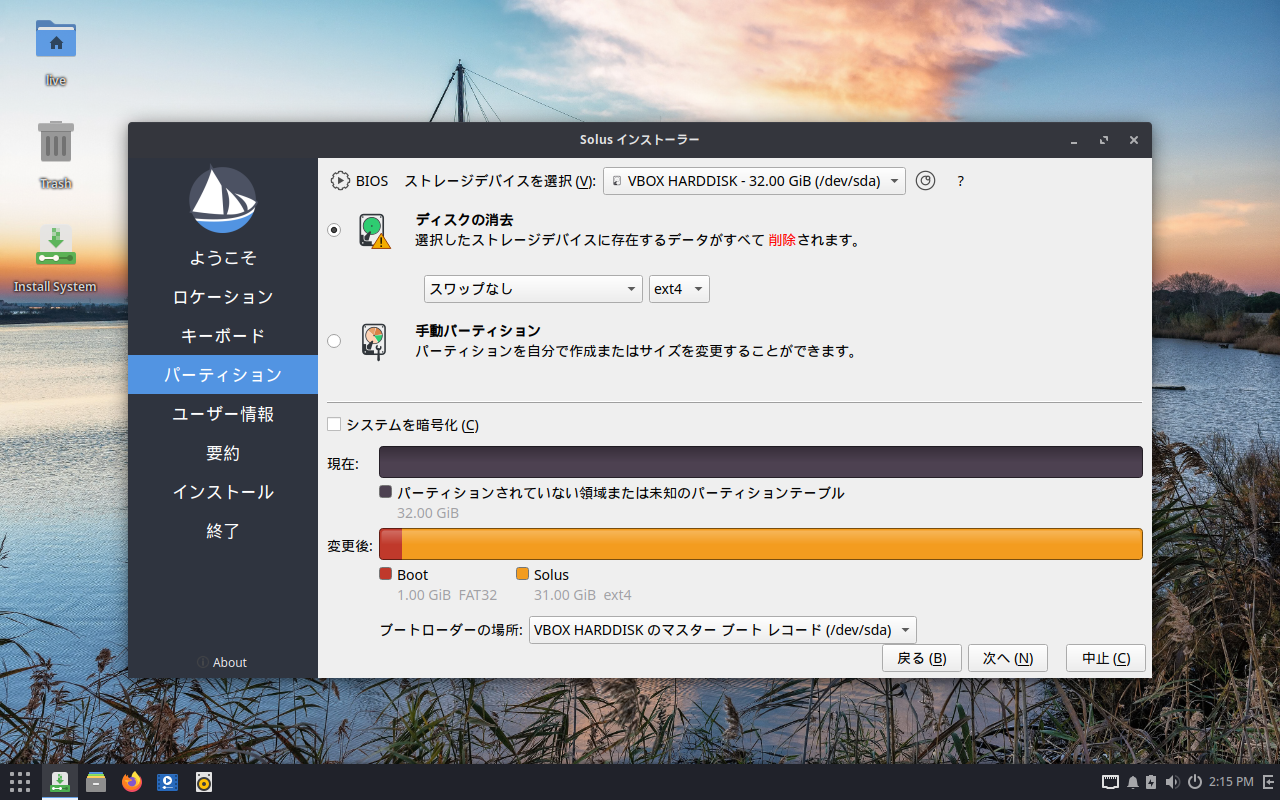This screenshot has height=800, width=1280.
Task: Go to the 要約 step
Action: [x=223, y=453]
